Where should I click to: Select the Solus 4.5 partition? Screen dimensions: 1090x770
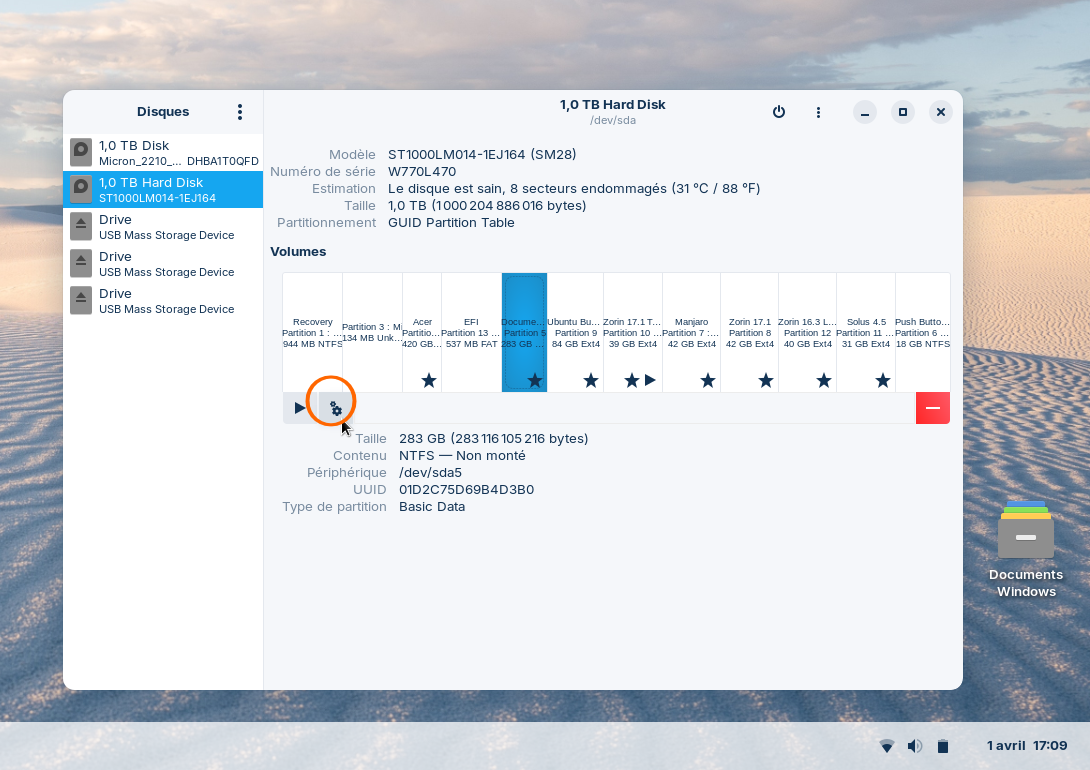(865, 332)
